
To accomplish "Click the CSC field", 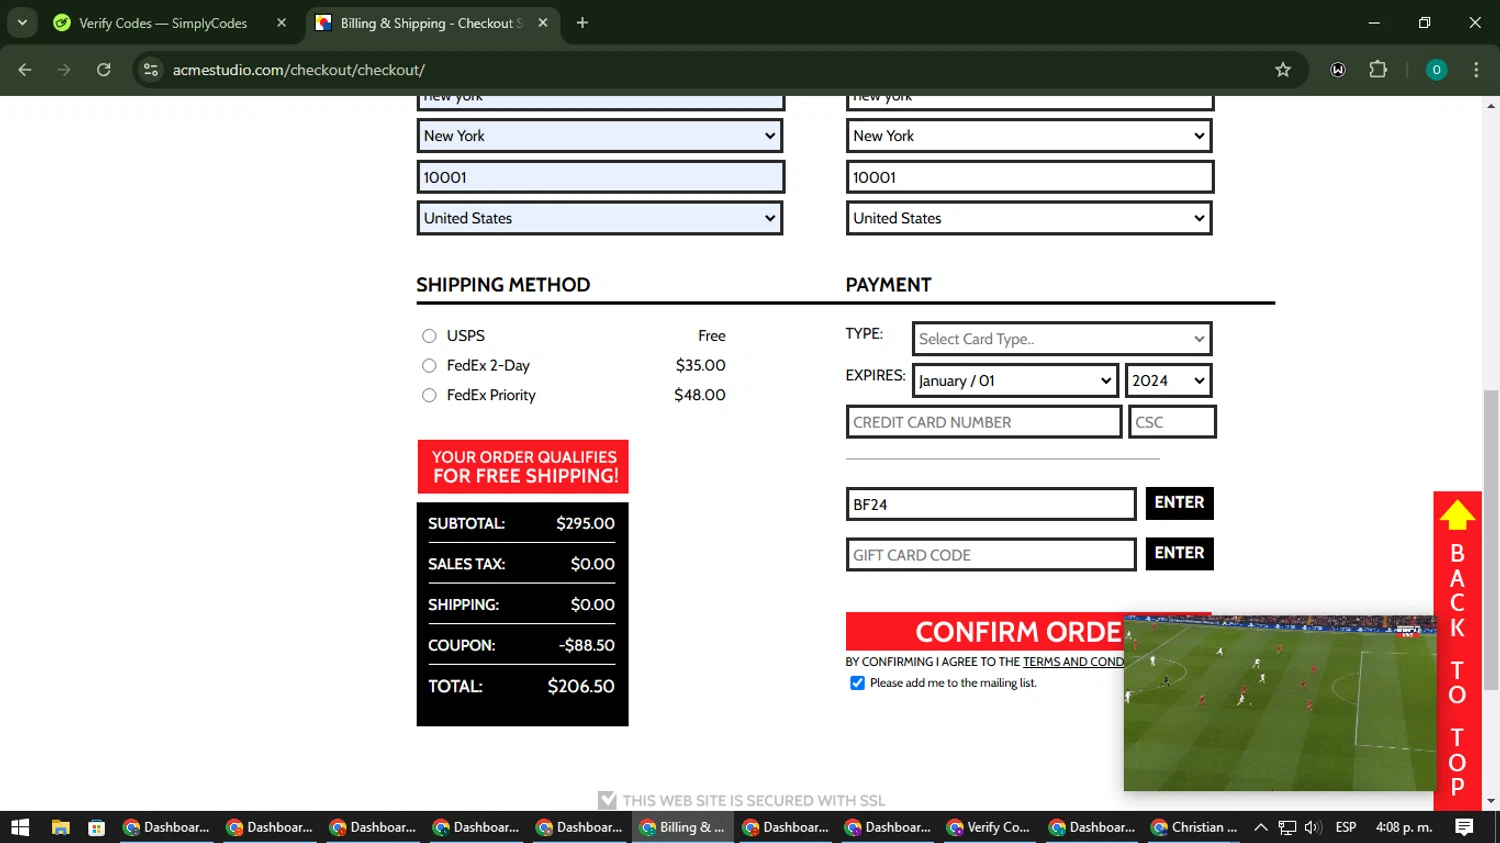I will click(1172, 422).
